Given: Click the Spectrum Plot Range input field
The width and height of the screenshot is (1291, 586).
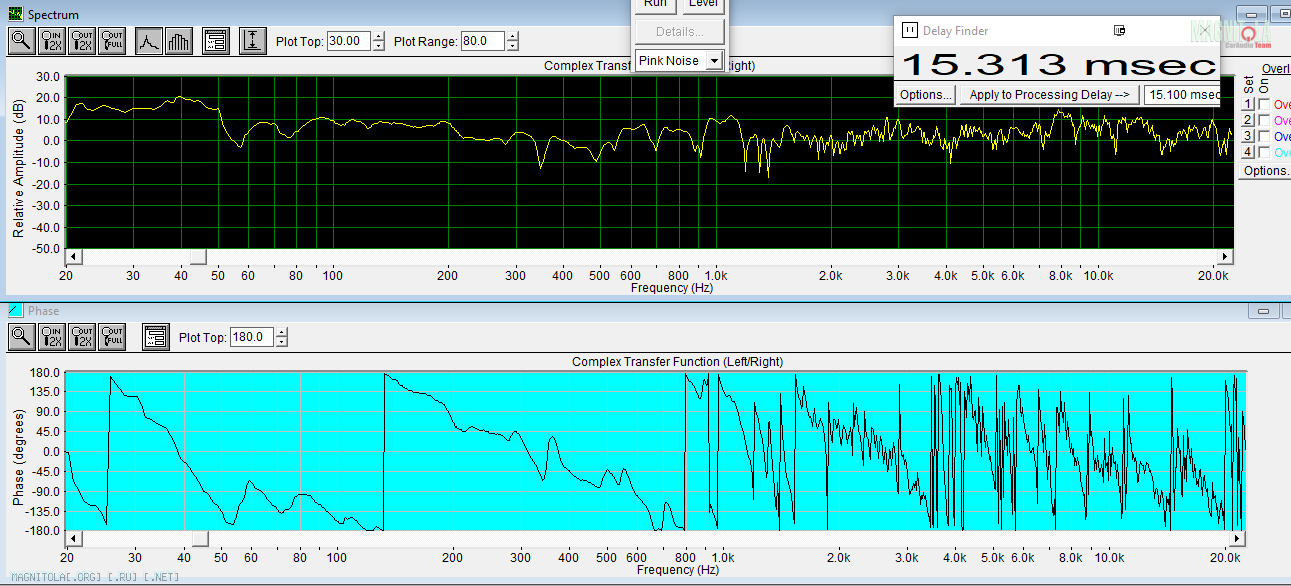Looking at the screenshot, I should (484, 41).
